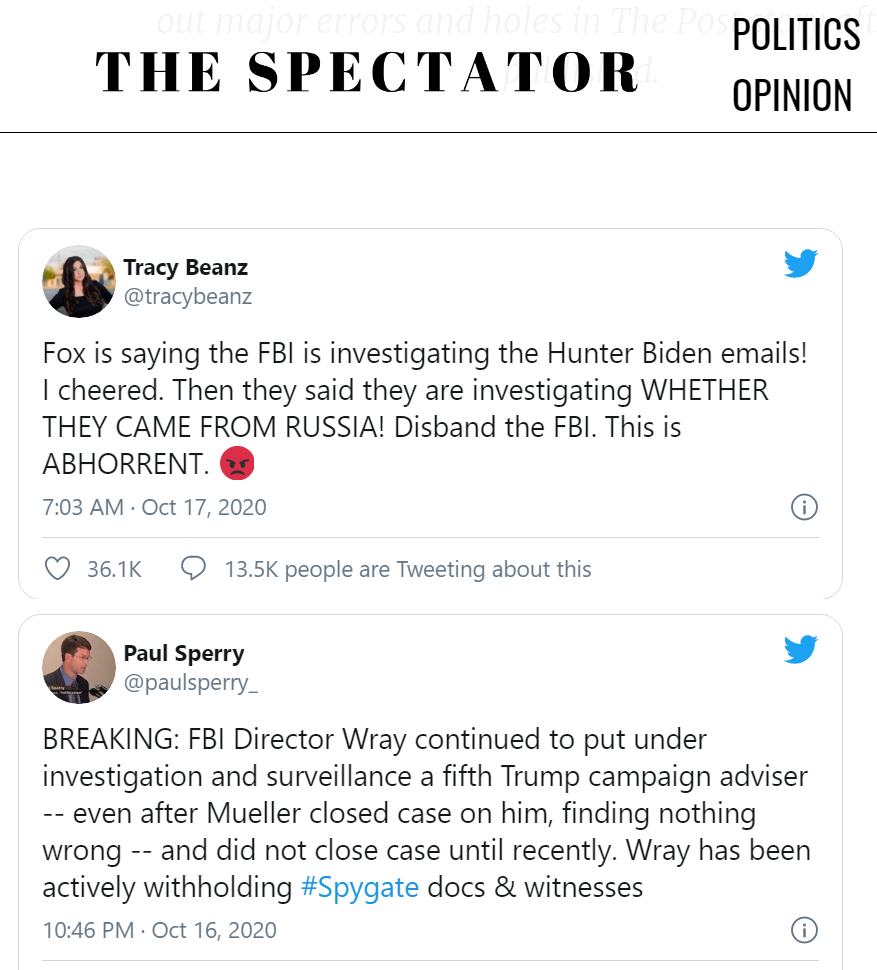Click Twitter bird icon on Paul Sperry tweet
Viewport: 877px width, 970px height.
(800, 650)
